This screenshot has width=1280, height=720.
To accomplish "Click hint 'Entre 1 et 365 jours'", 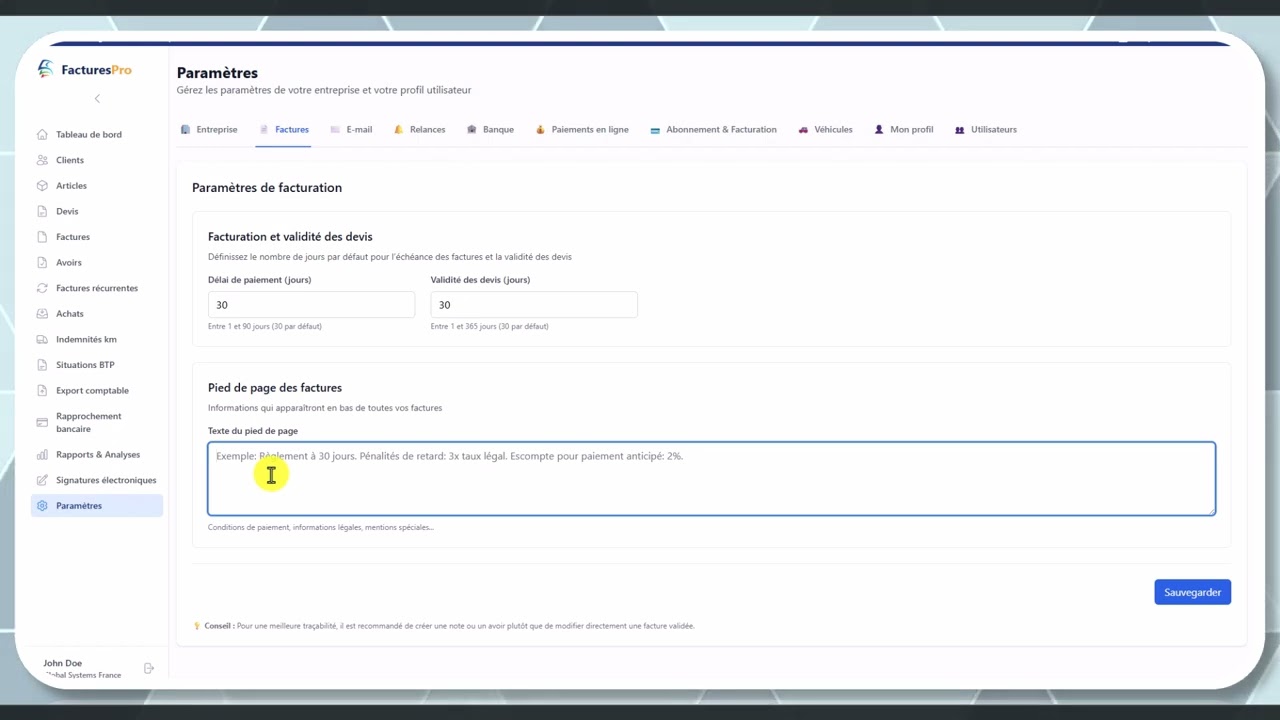I will click(490, 327).
